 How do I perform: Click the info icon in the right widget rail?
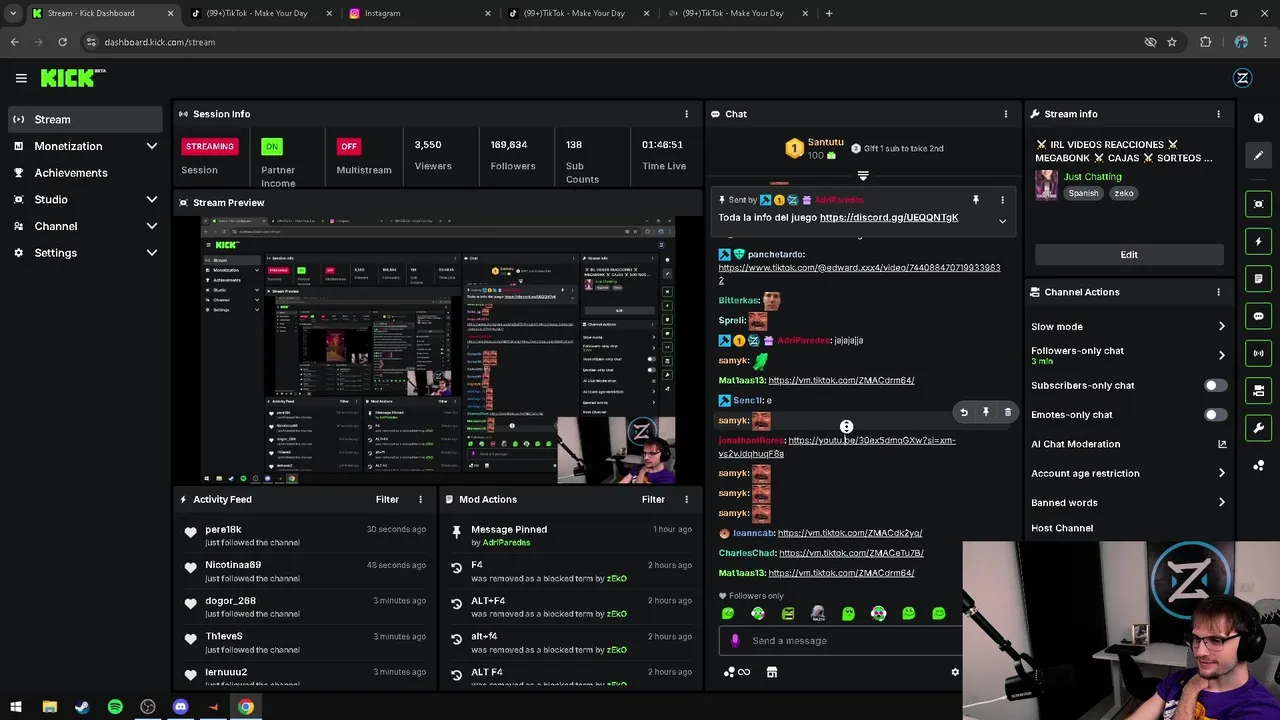pyautogui.click(x=1258, y=118)
